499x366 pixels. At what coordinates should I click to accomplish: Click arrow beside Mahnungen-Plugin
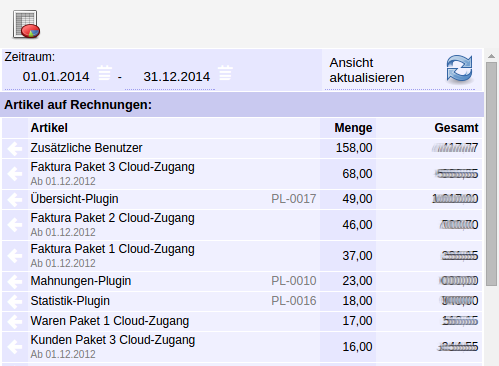tap(15, 281)
